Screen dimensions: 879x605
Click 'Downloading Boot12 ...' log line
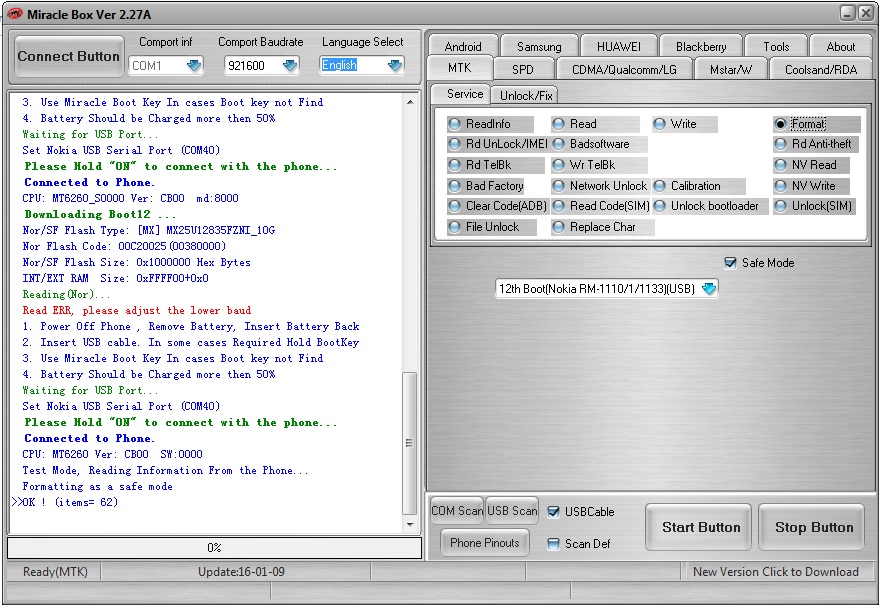point(100,214)
